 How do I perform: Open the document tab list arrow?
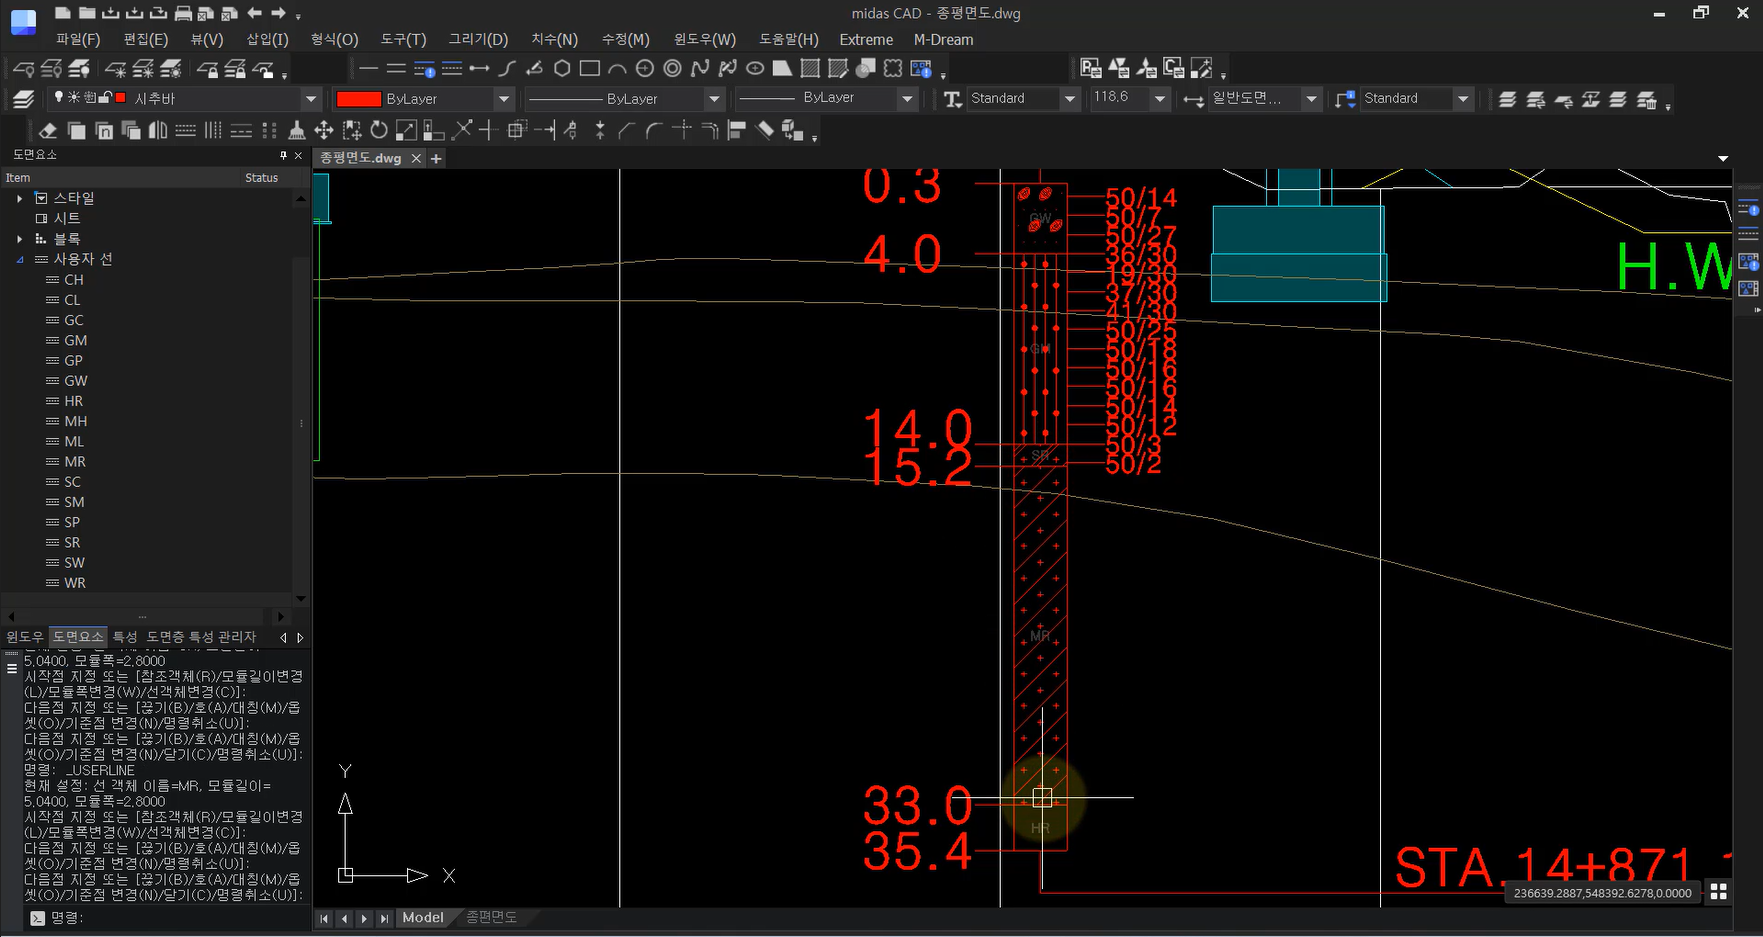point(1723,158)
